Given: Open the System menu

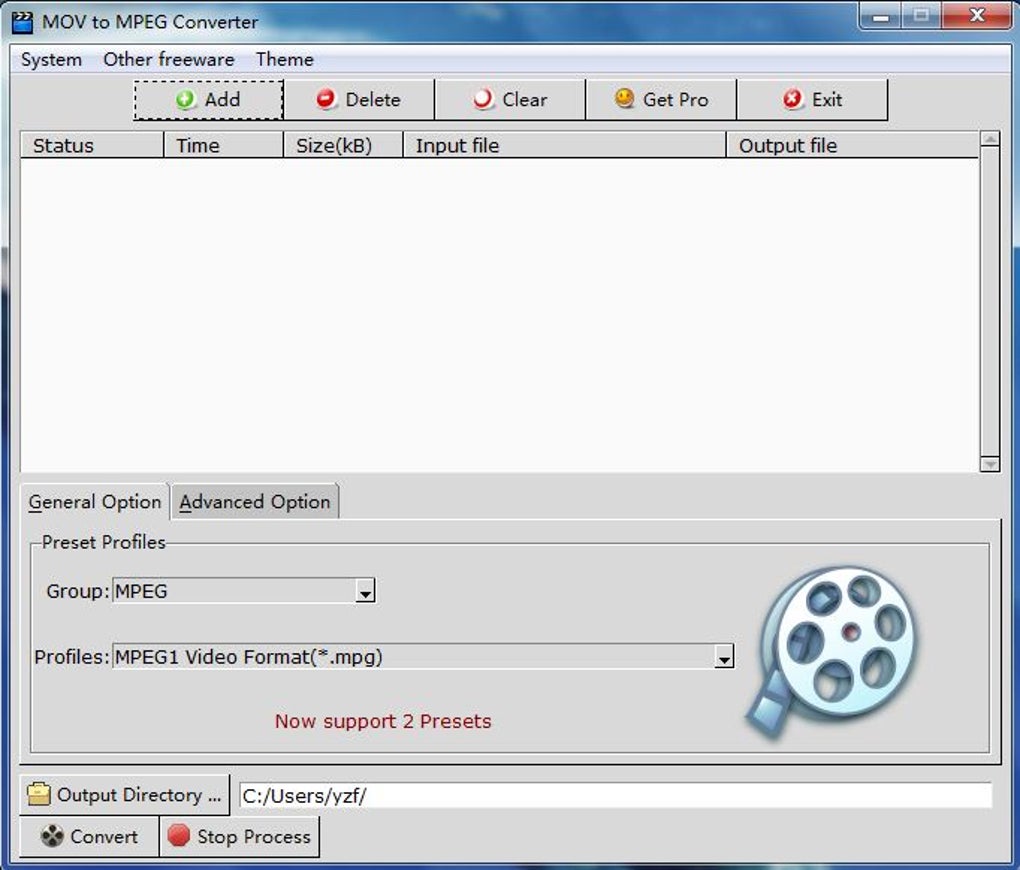Looking at the screenshot, I should tap(51, 59).
